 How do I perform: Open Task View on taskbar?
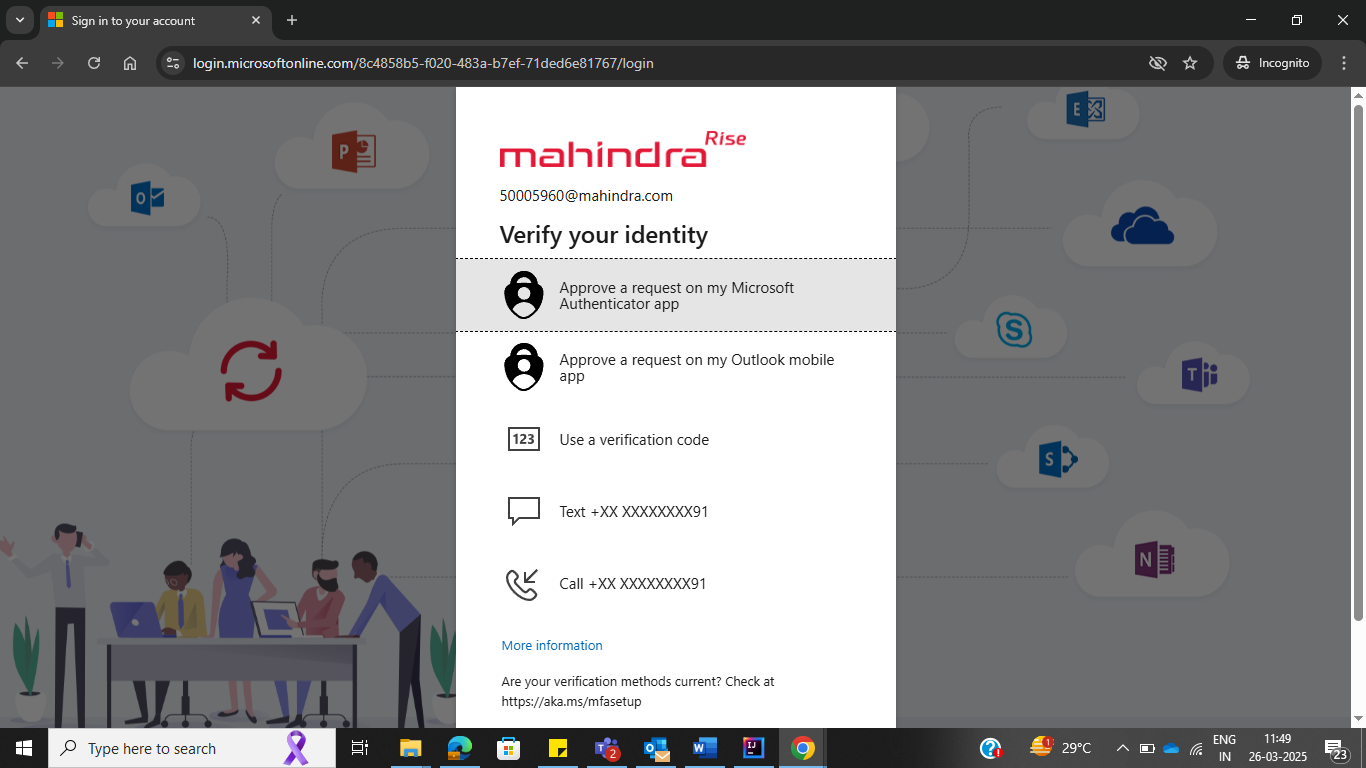tap(360, 748)
